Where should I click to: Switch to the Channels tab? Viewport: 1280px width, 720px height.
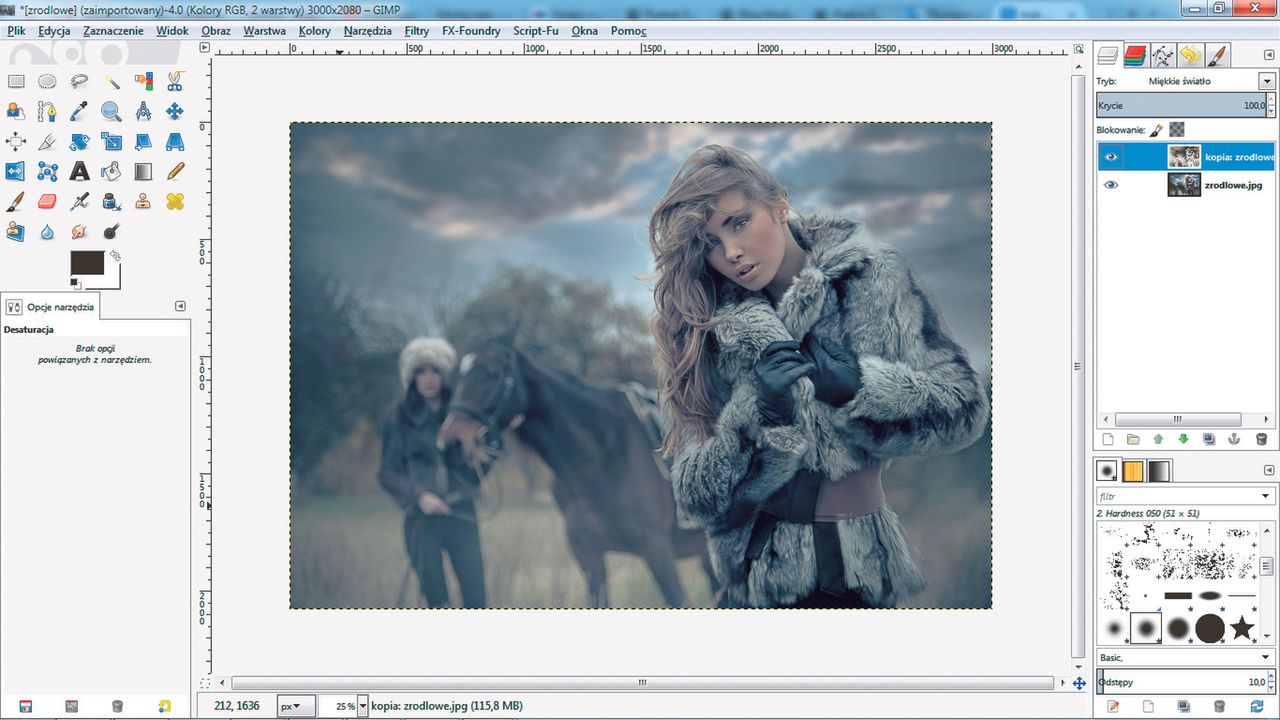pos(1134,55)
